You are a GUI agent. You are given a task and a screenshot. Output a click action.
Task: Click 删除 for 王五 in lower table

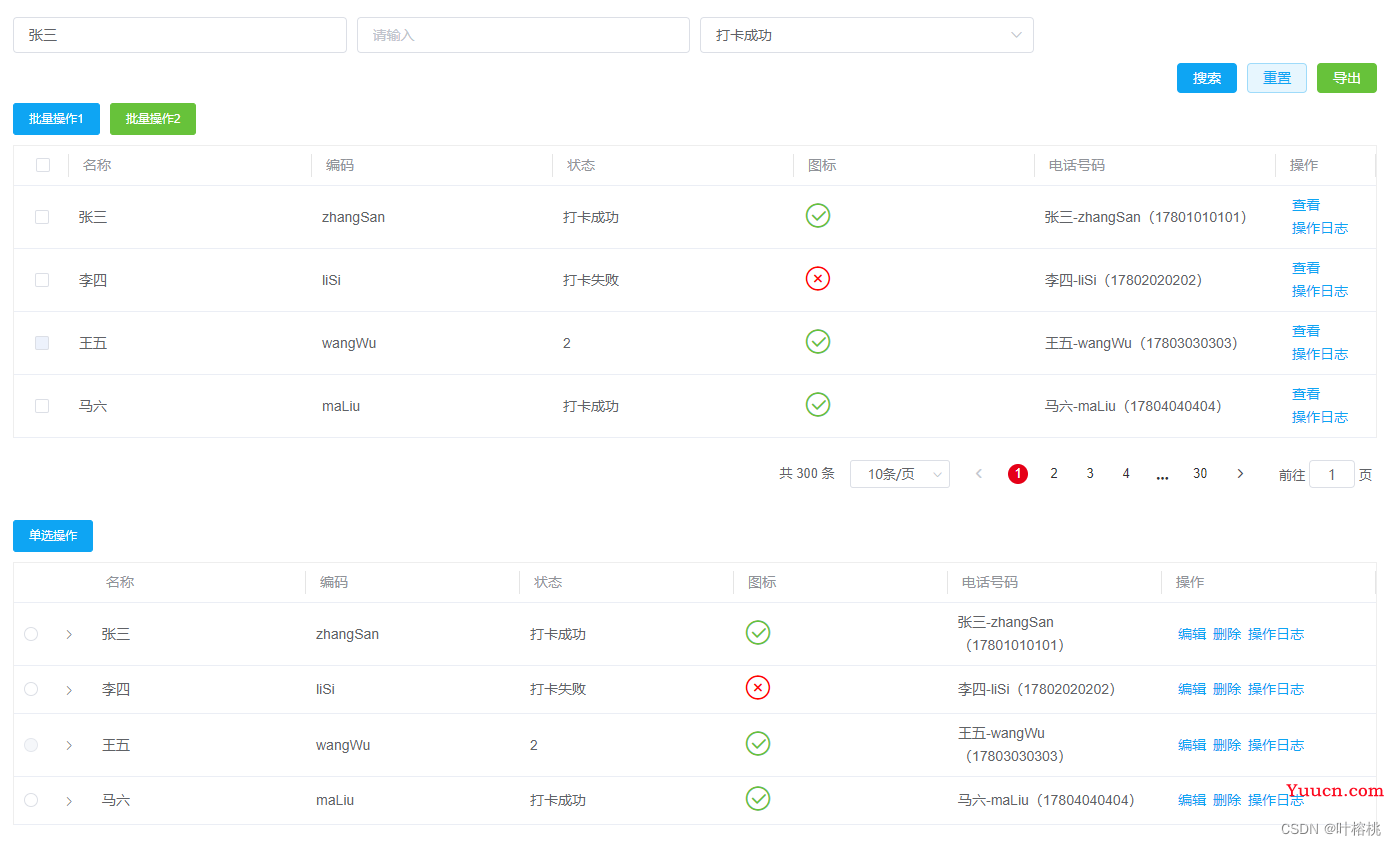point(1227,745)
